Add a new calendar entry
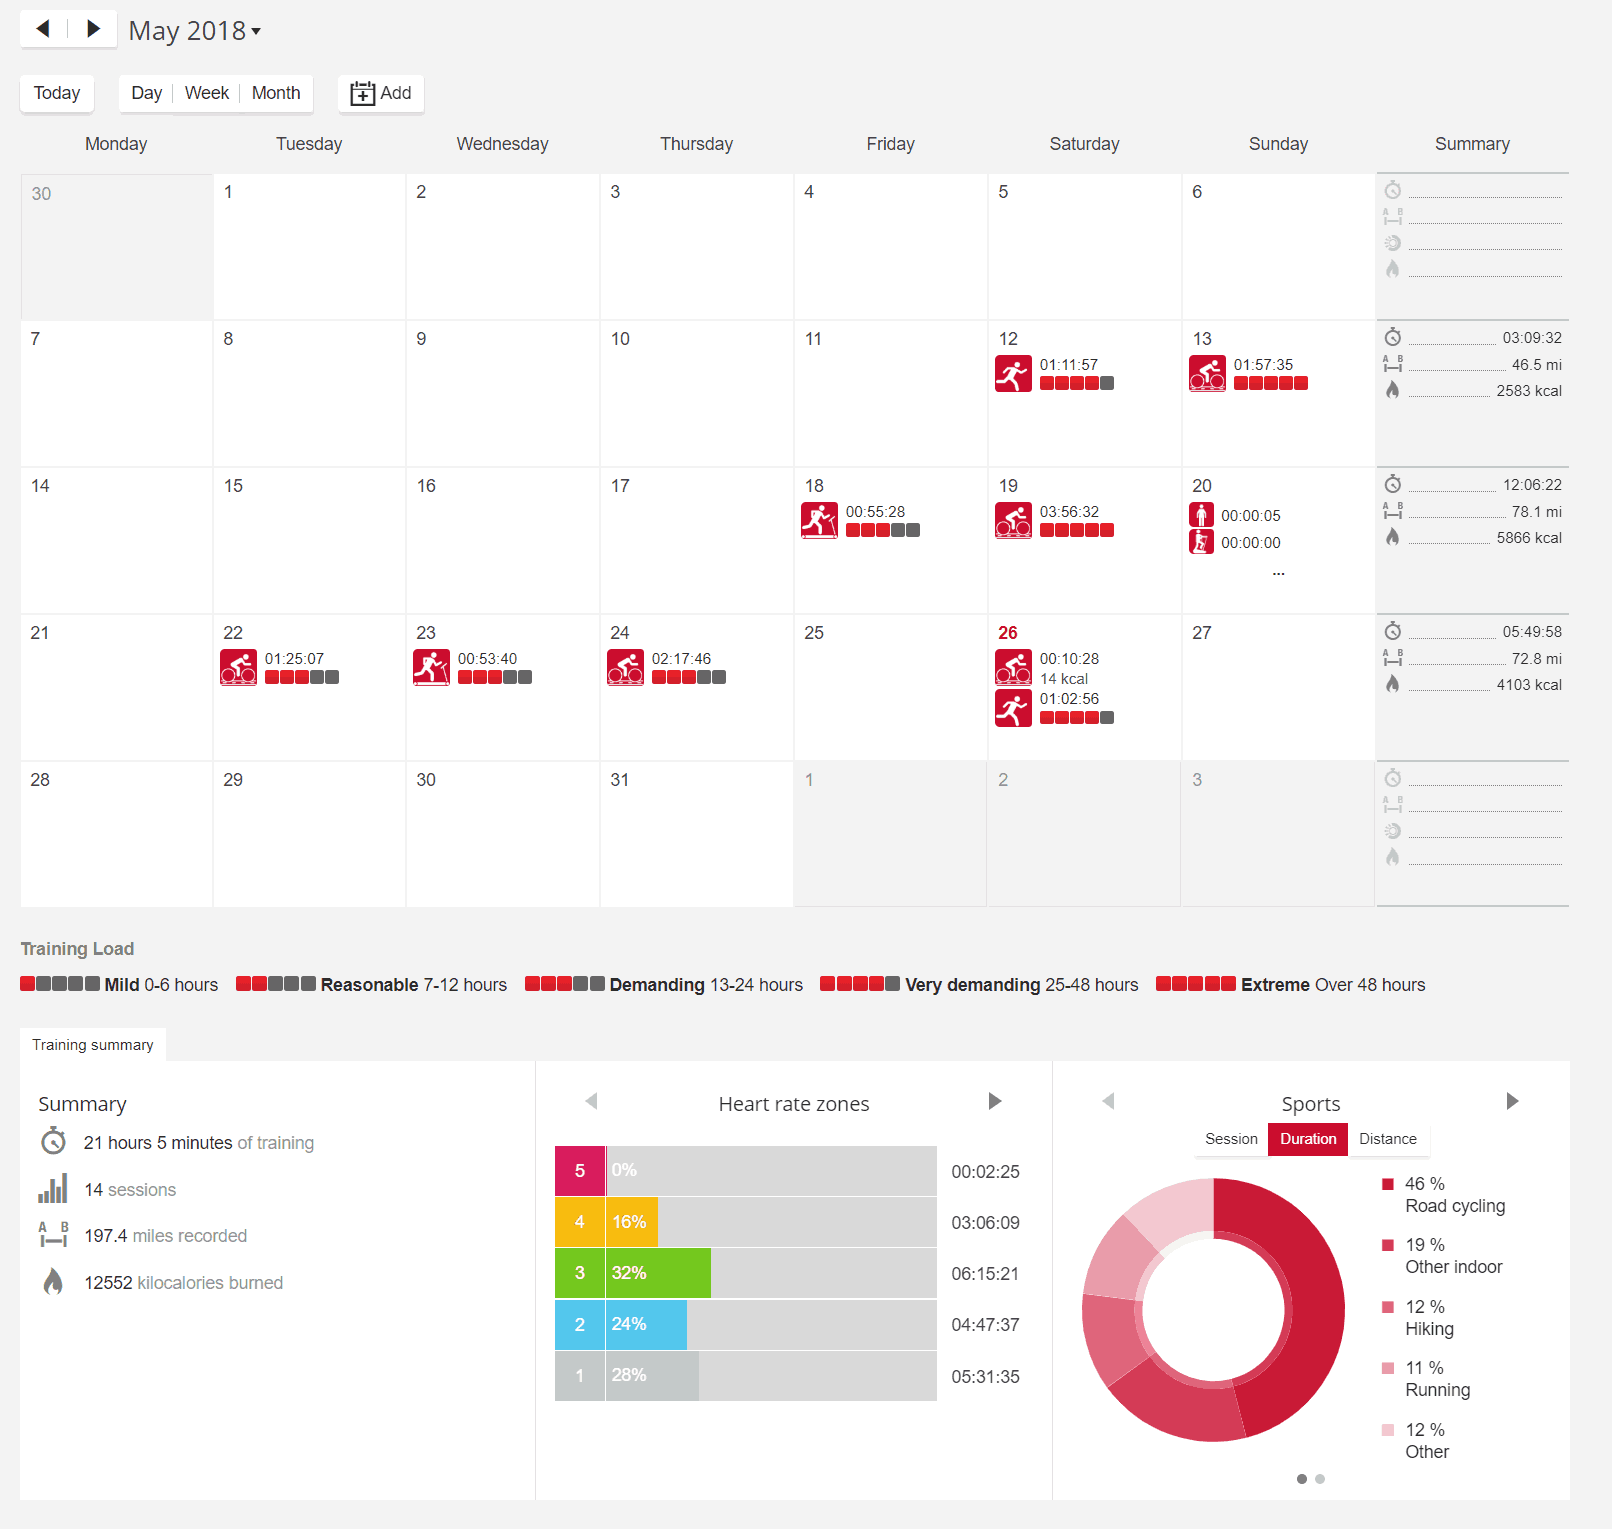Screen dimensions: 1612x1529 tap(381, 93)
